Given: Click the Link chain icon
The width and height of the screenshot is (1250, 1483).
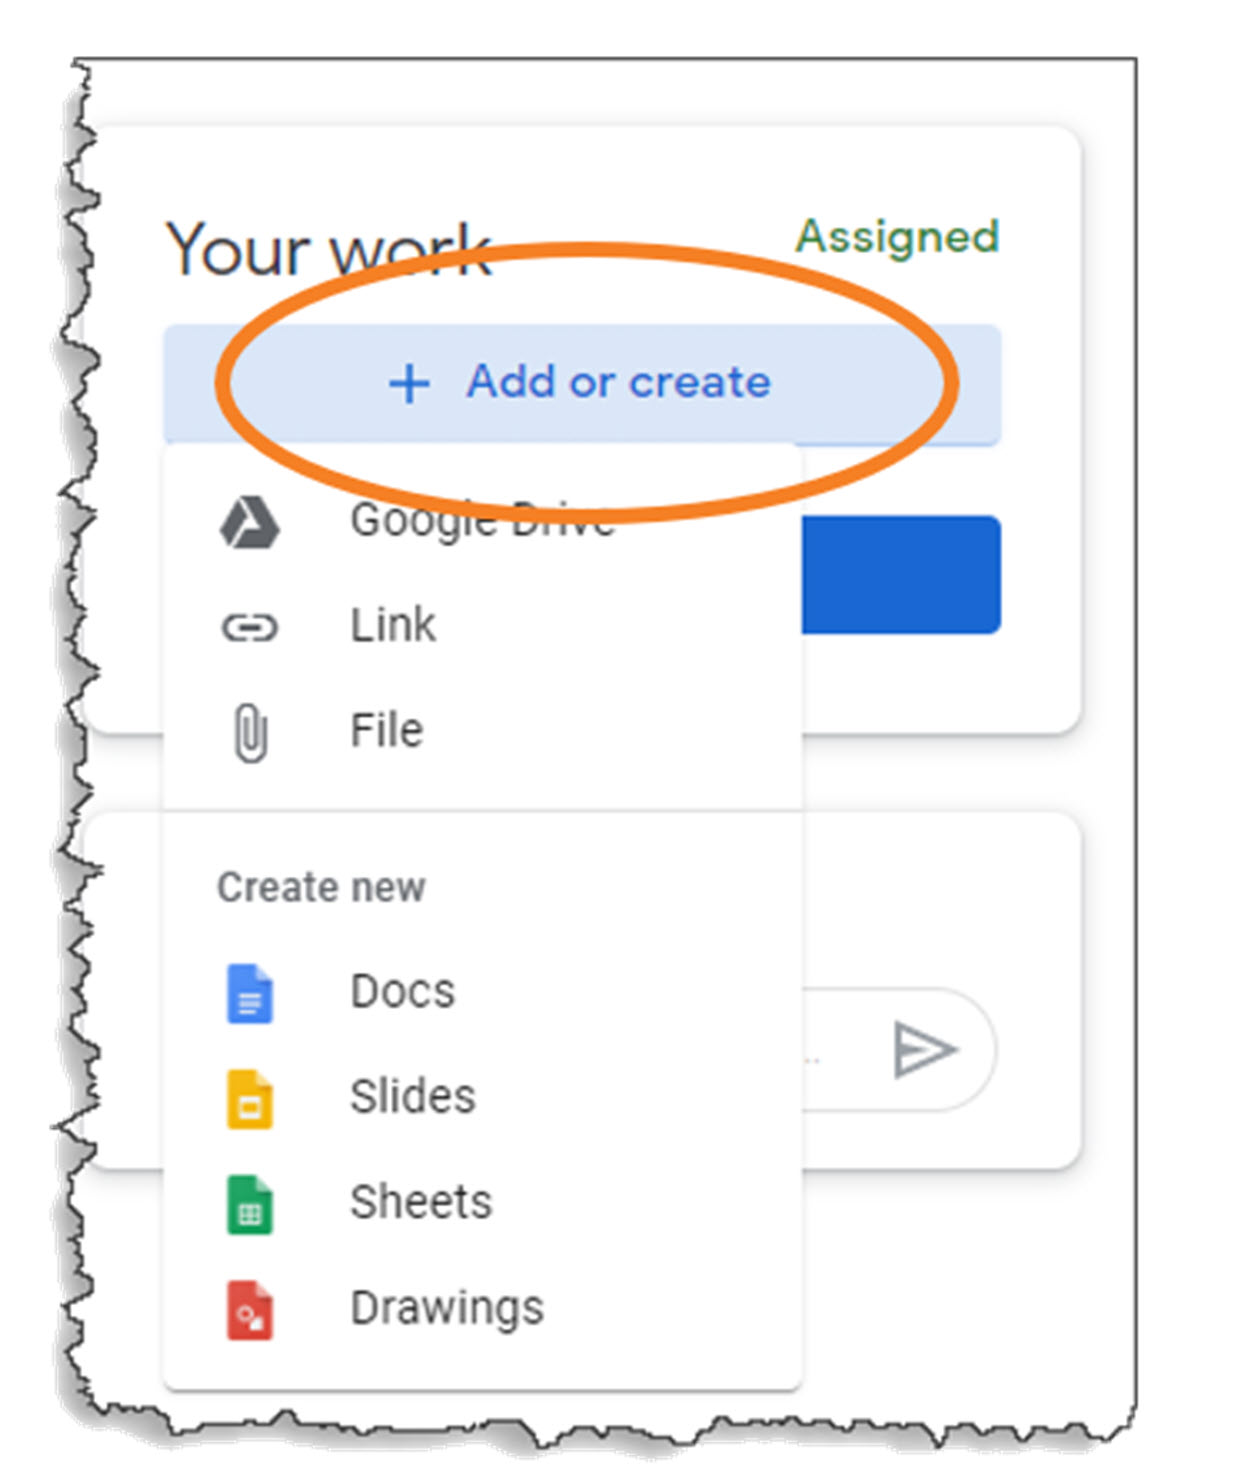Looking at the screenshot, I should tap(249, 628).
